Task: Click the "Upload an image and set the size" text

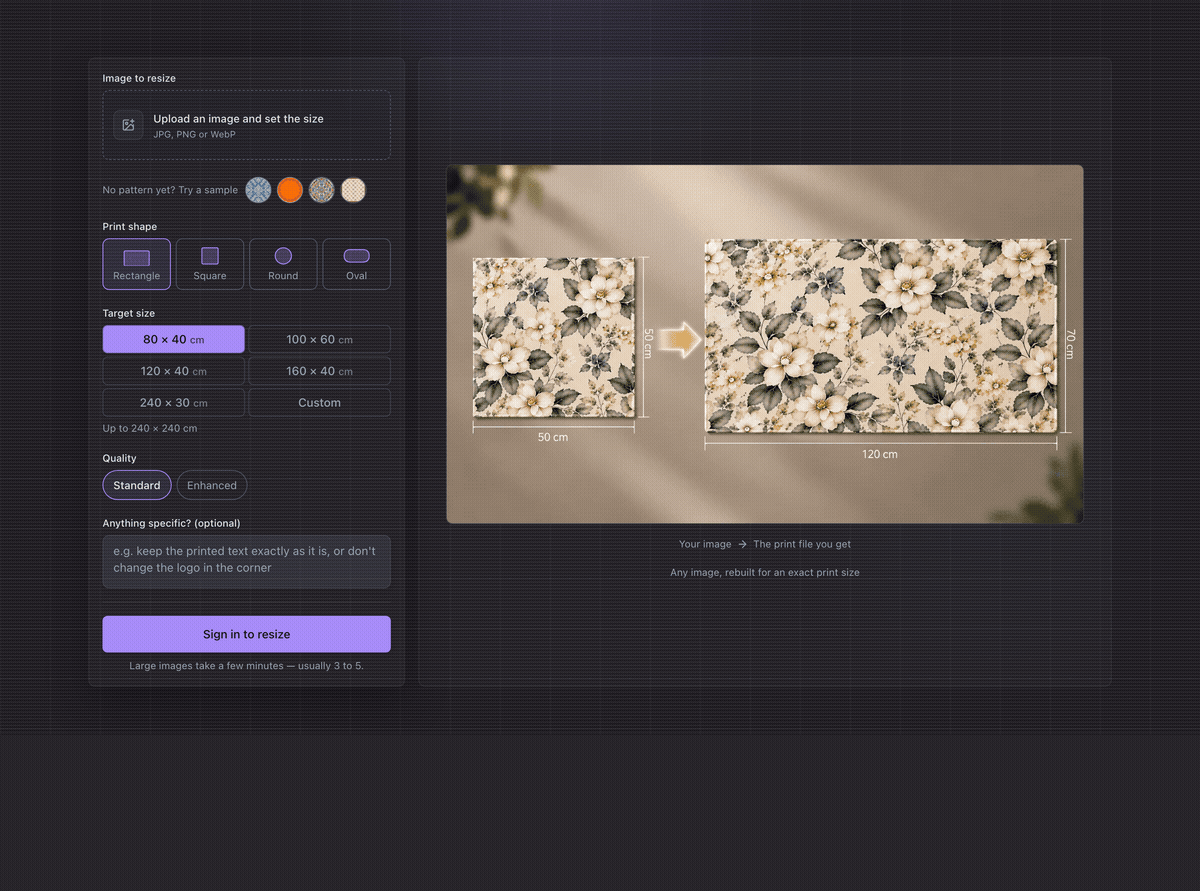Action: tap(239, 118)
